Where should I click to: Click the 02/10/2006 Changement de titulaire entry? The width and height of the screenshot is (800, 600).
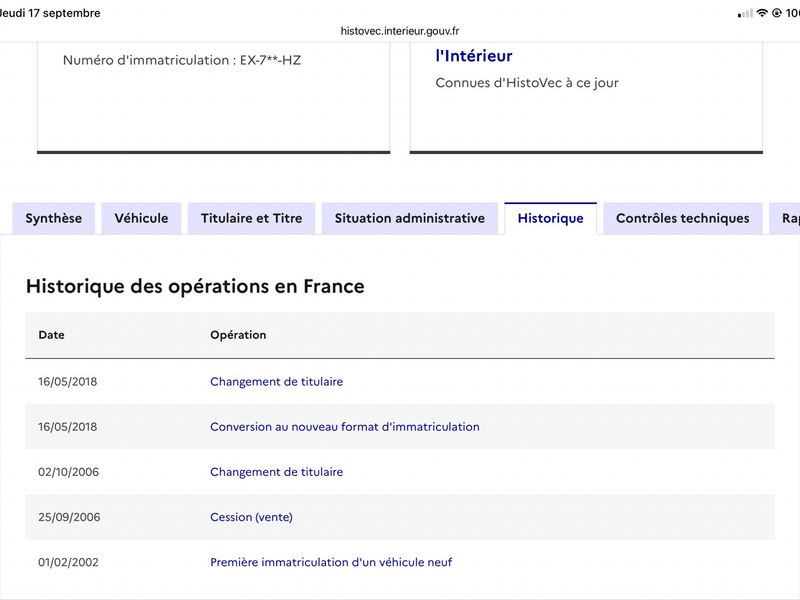277,472
